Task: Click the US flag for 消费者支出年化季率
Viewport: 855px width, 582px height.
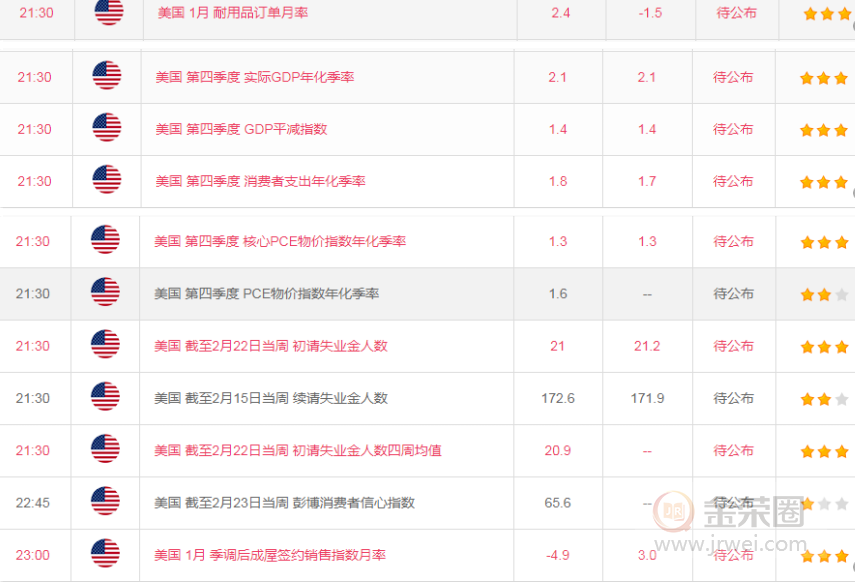Action: point(107,181)
